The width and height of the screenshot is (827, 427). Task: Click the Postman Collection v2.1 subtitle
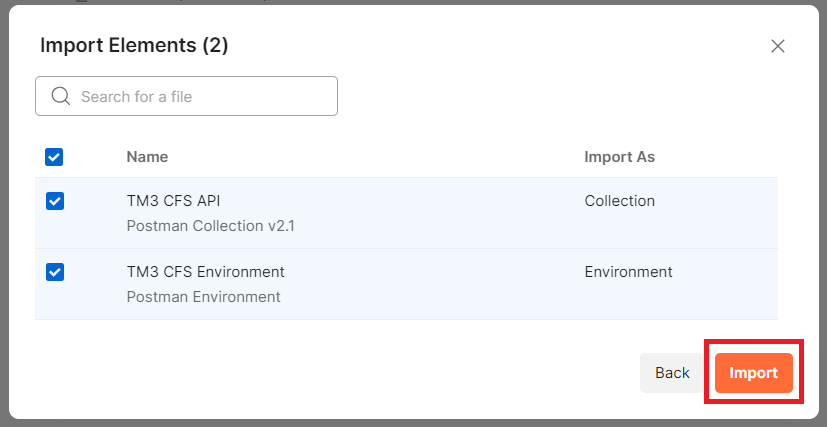tap(210, 226)
